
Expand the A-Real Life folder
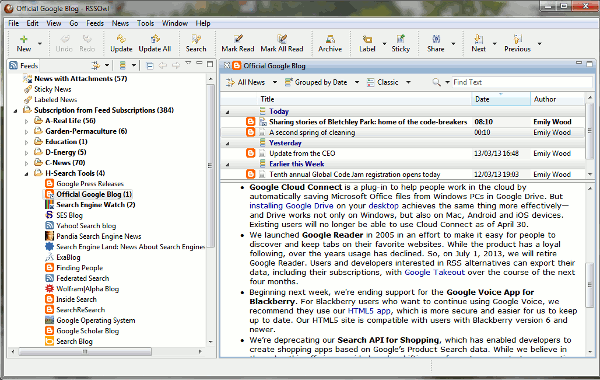point(26,121)
